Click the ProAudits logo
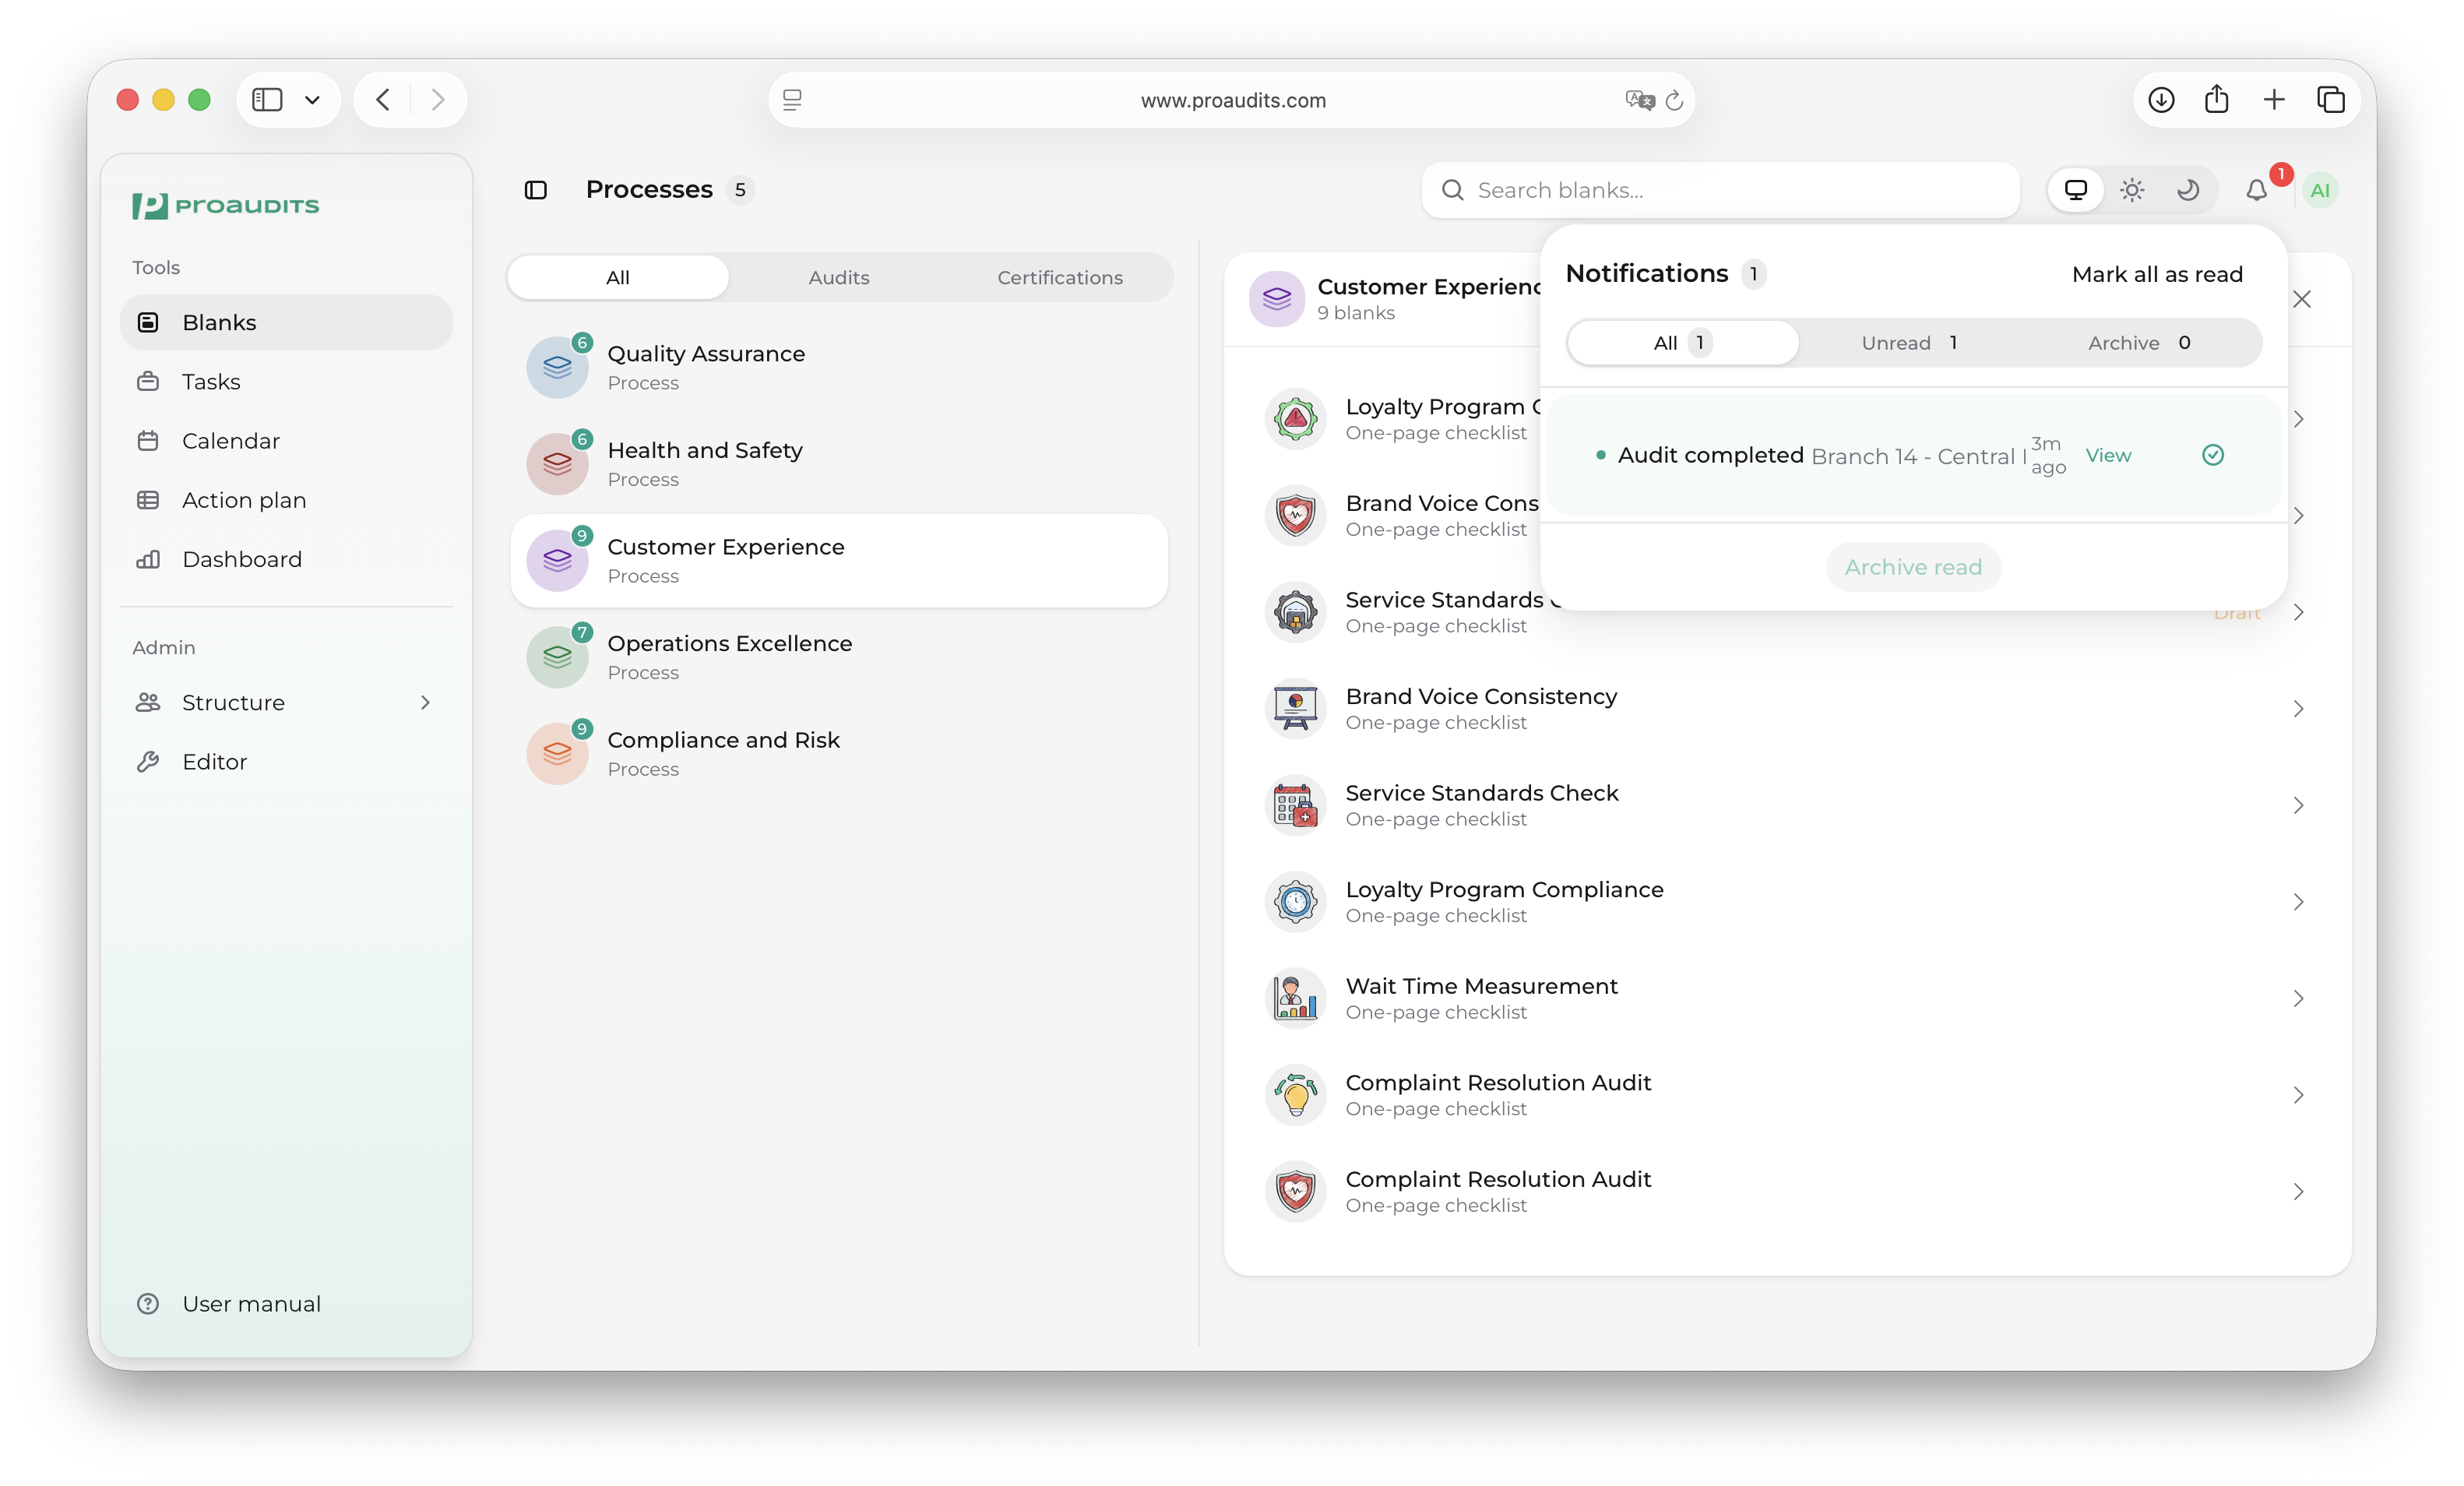The image size is (2464, 1486). click(226, 205)
